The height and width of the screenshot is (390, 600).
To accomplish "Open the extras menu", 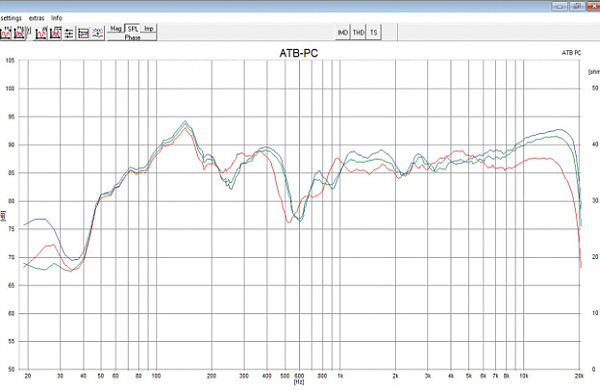I will coord(37,18).
